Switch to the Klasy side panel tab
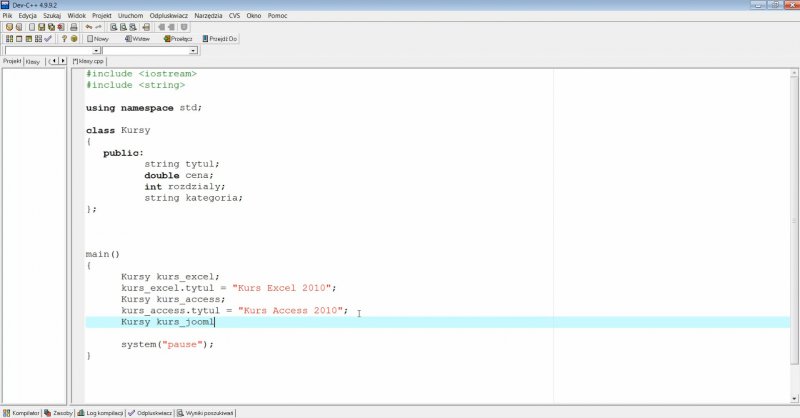The image size is (800, 418). (x=33, y=61)
